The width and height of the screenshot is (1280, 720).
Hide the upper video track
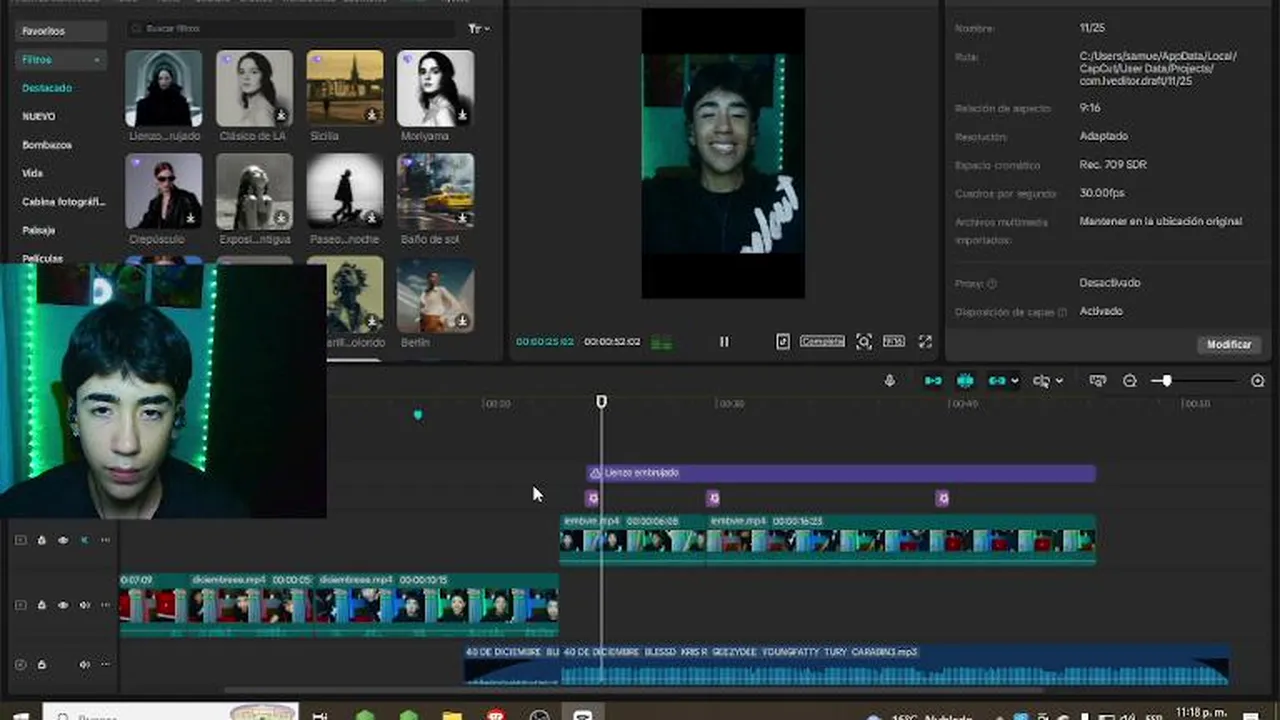pos(63,541)
